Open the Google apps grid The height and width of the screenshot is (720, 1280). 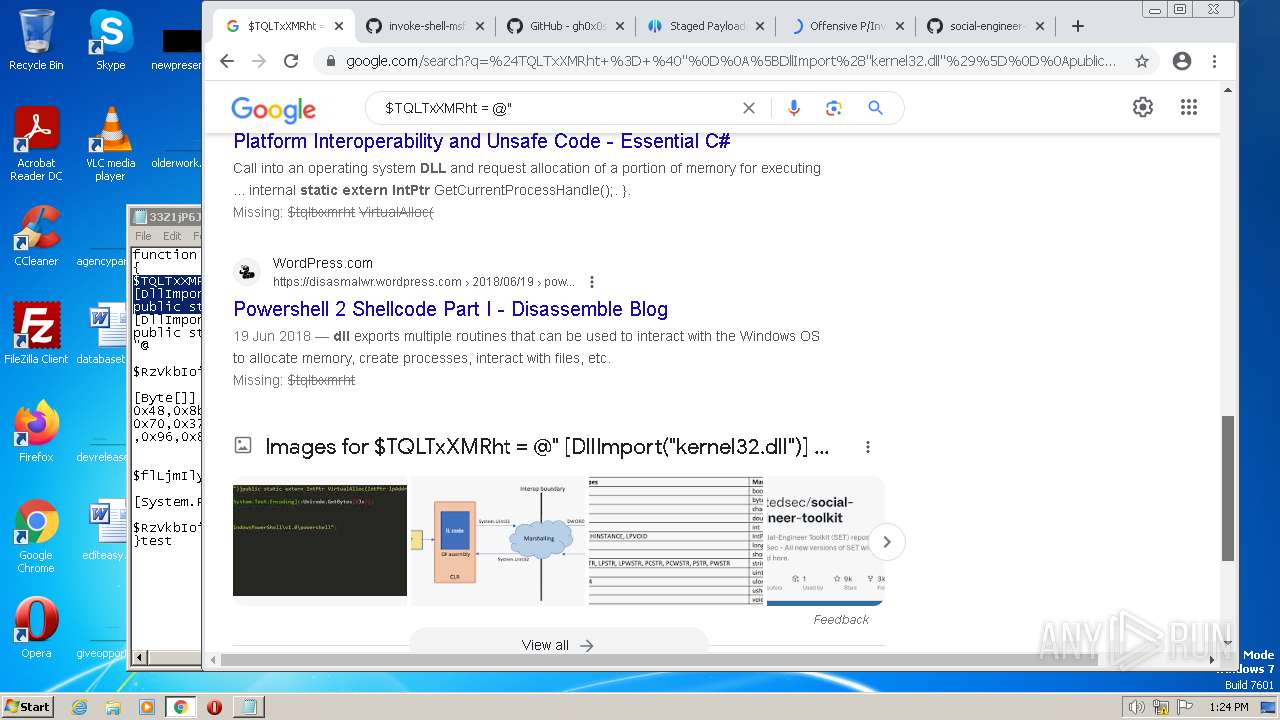[1189, 107]
